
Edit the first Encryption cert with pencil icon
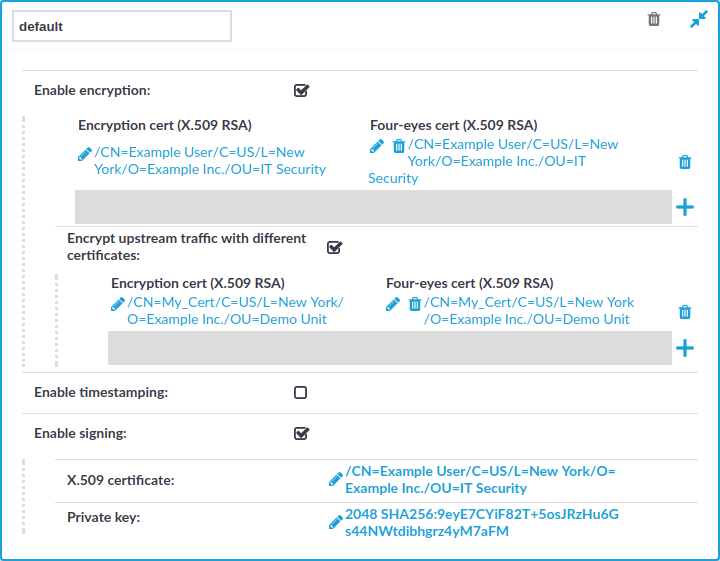(x=84, y=154)
